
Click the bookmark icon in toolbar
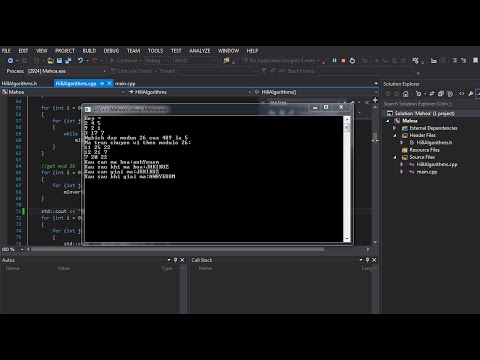475,60
